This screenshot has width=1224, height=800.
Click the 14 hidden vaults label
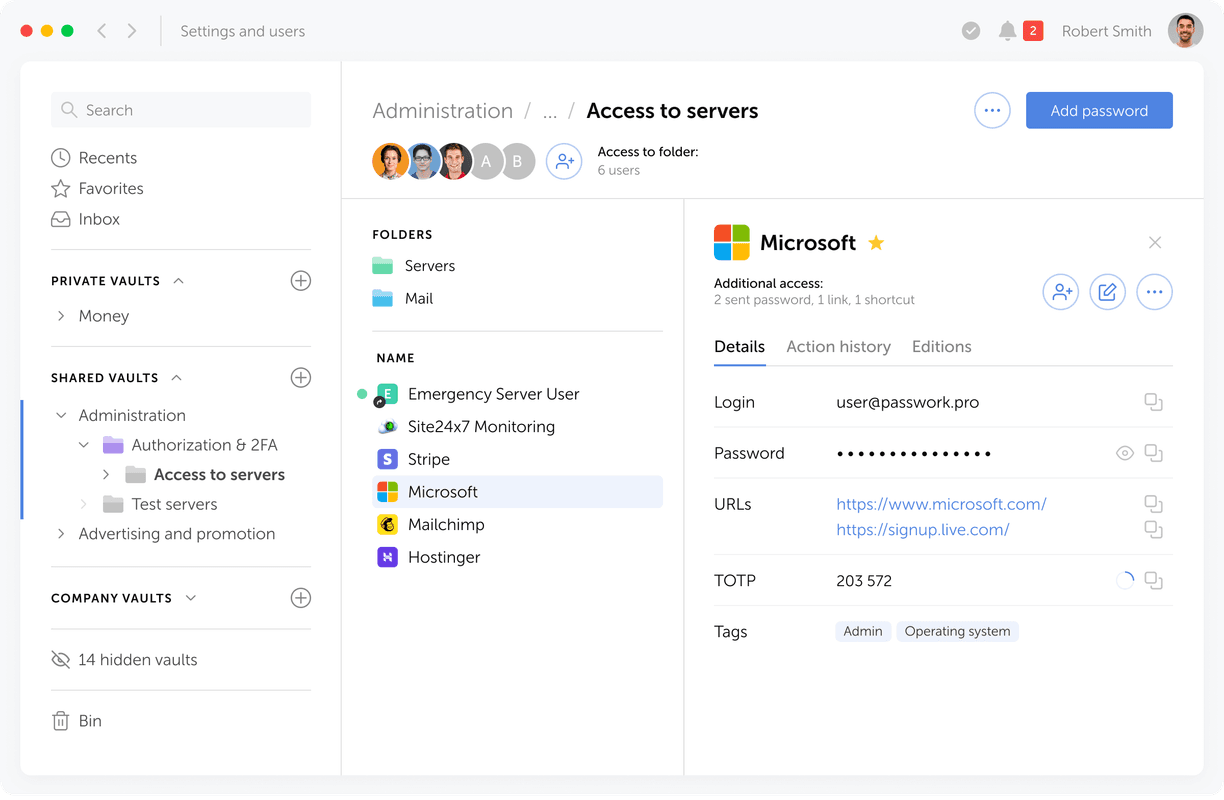138,660
